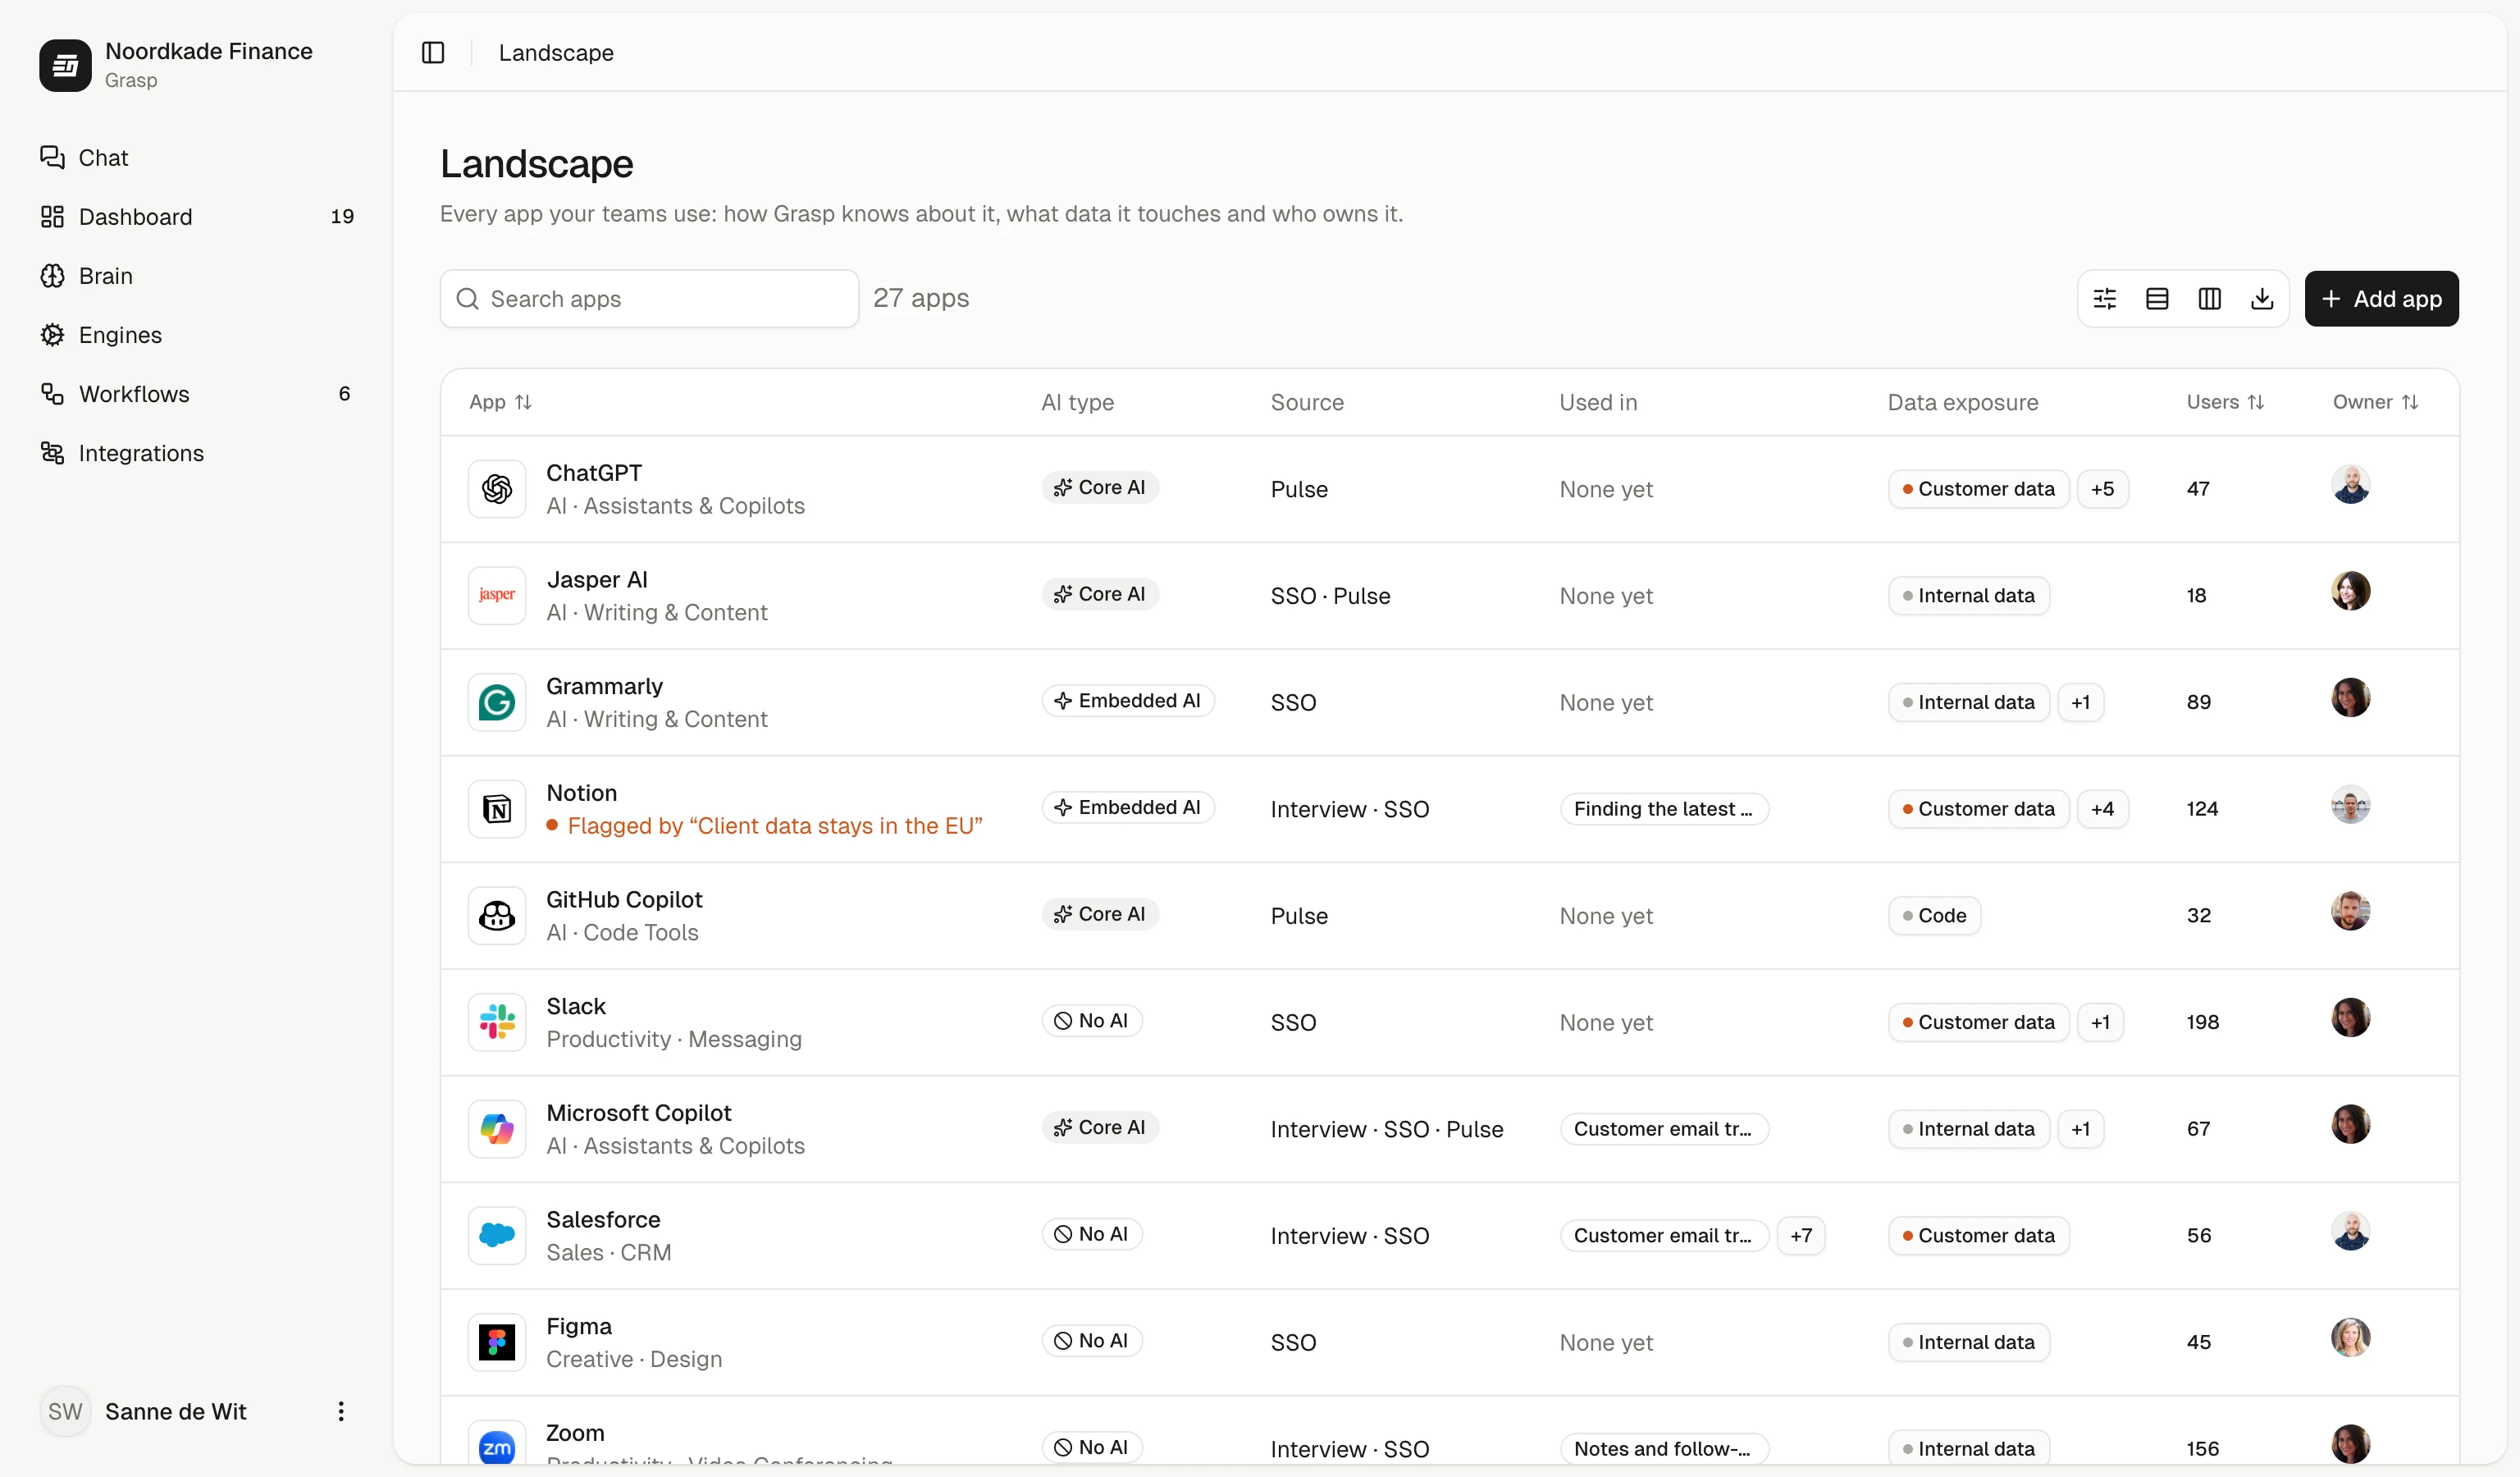Sort table by Owner column
Viewport: 2520px width, 1477px height.
coord(2375,402)
